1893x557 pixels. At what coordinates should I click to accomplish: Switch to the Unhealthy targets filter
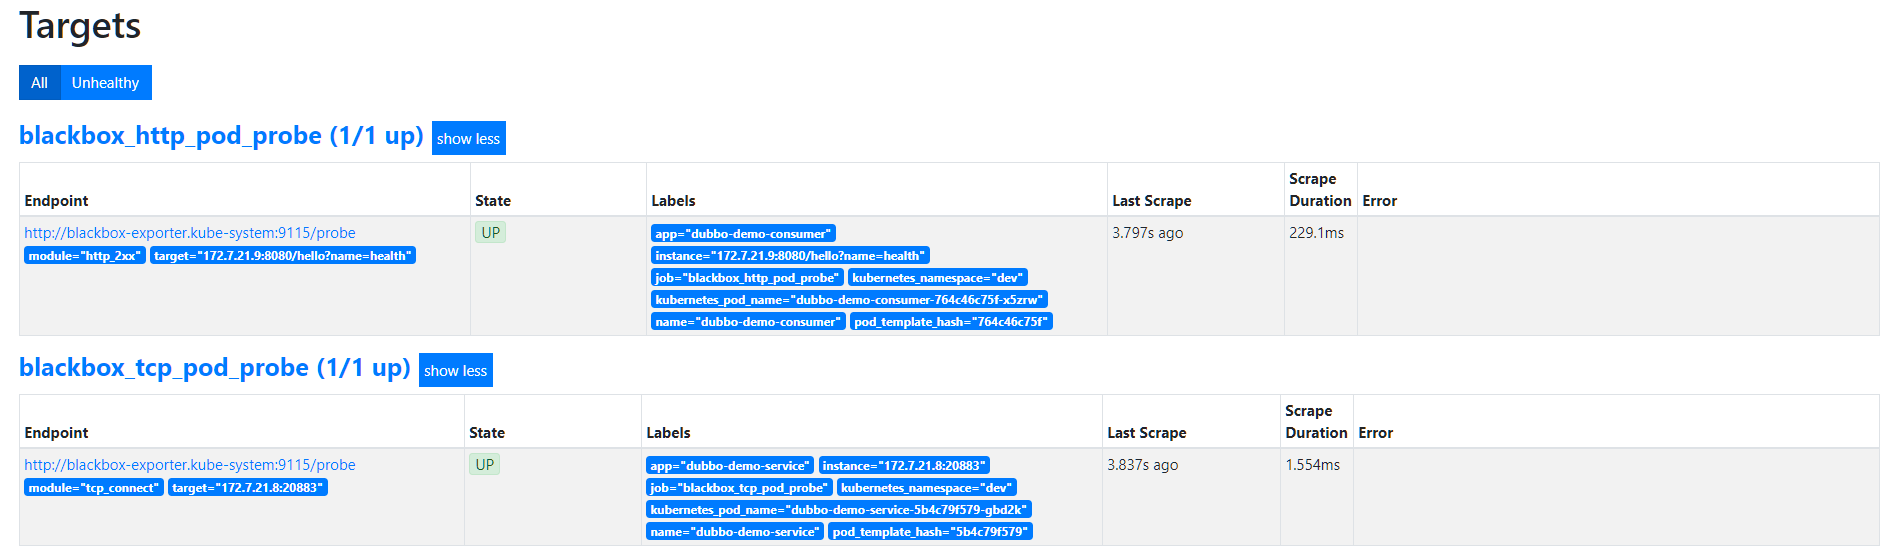pos(105,83)
